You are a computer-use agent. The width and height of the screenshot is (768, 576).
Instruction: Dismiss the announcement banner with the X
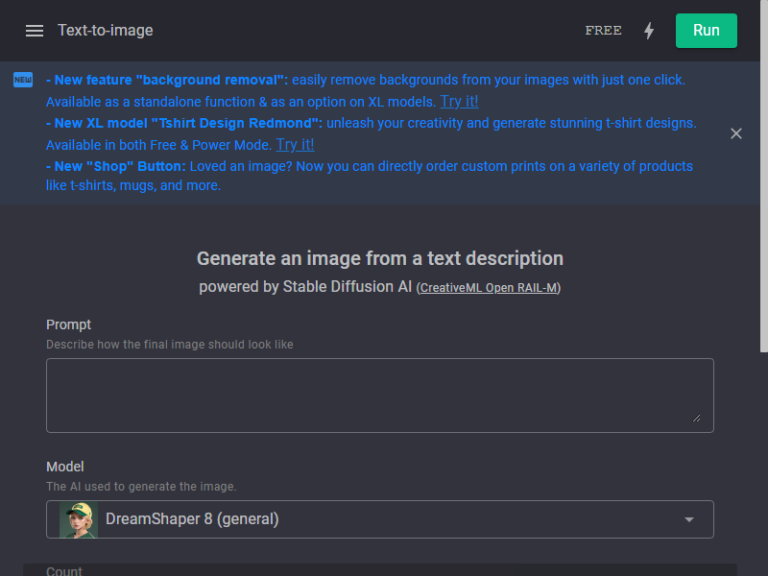click(736, 133)
